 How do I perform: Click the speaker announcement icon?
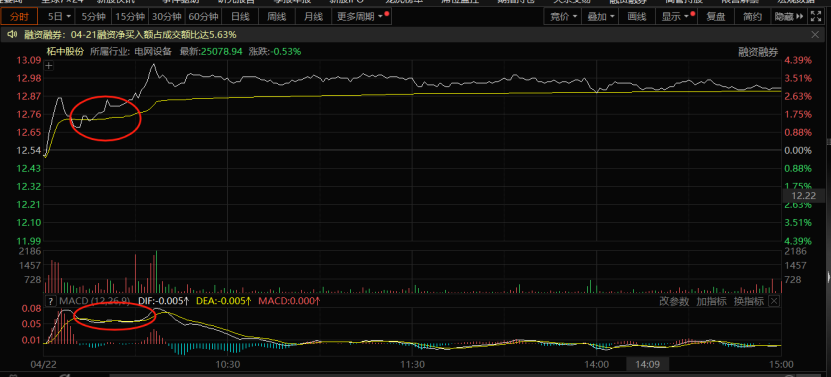(x=13, y=34)
